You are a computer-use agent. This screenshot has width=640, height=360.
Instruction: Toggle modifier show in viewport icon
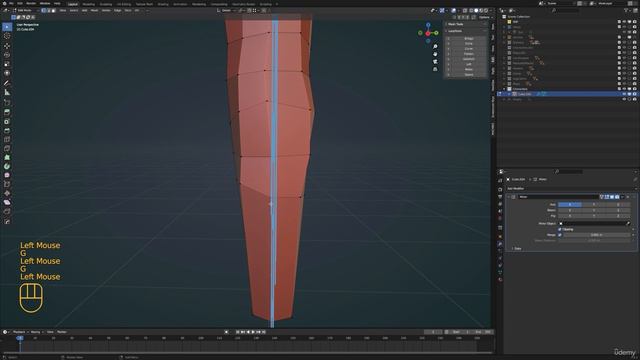pyautogui.click(x=612, y=197)
